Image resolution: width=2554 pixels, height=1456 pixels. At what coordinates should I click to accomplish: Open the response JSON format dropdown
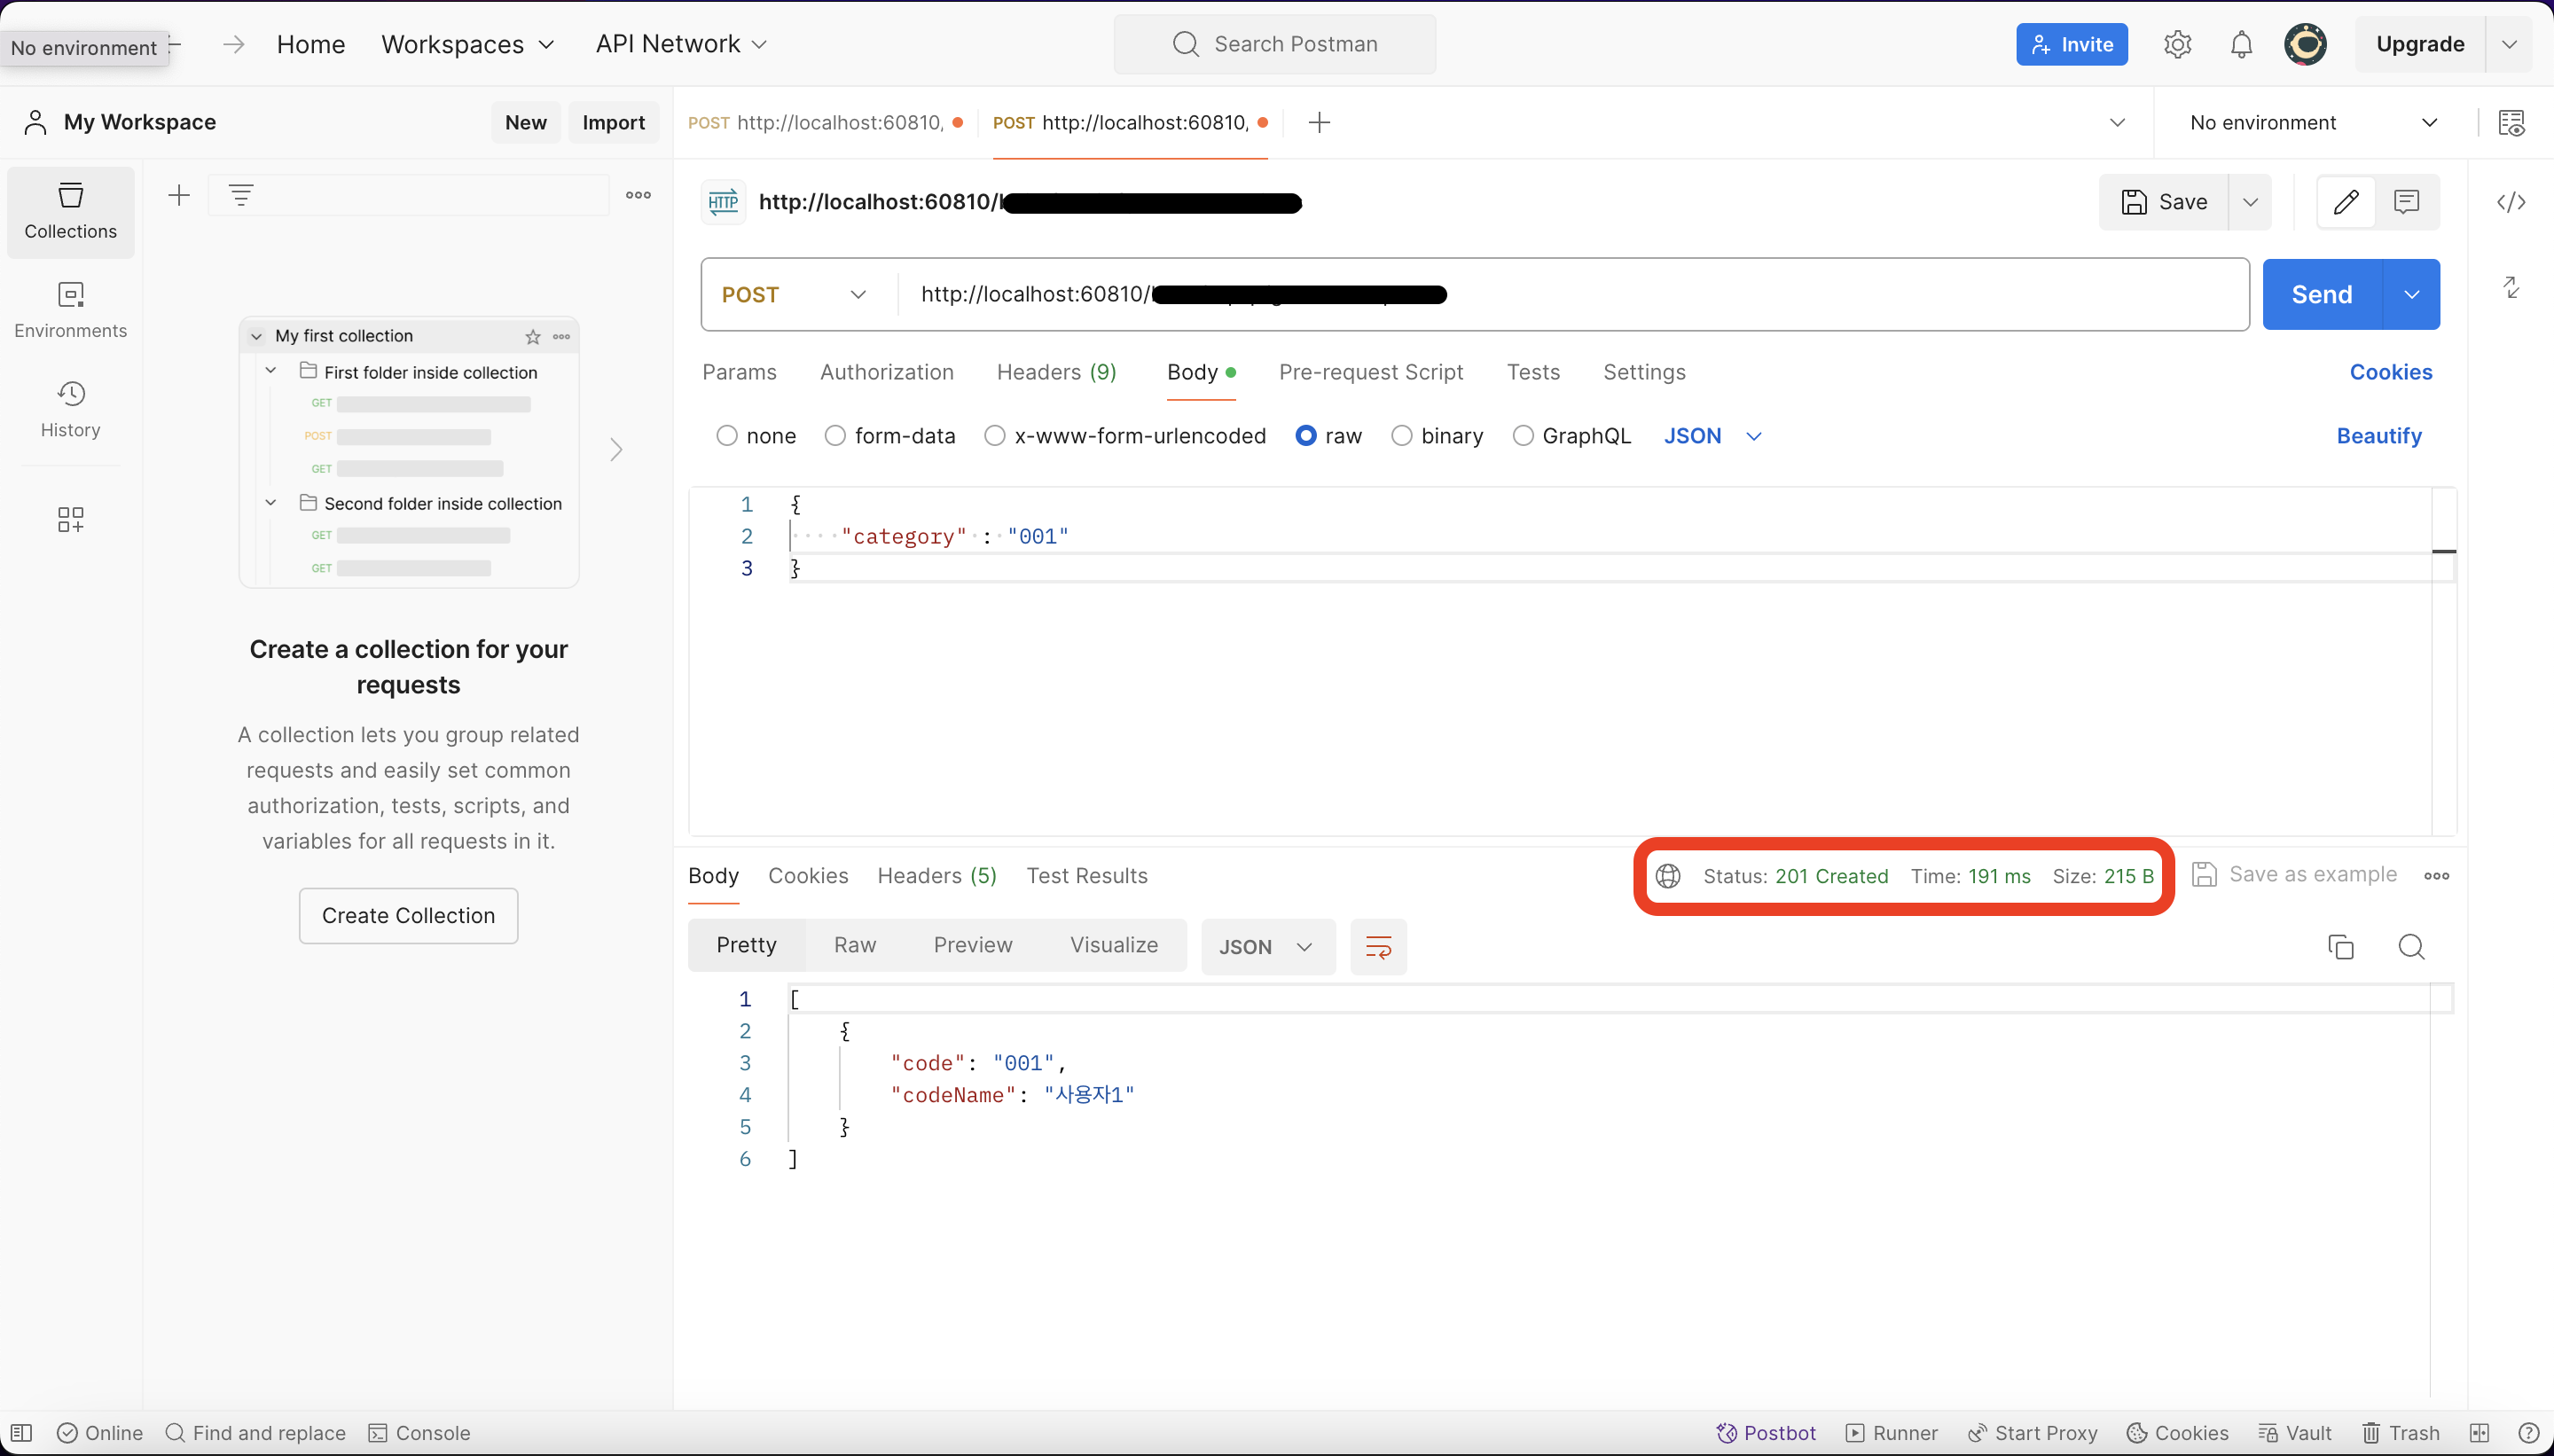(1265, 947)
